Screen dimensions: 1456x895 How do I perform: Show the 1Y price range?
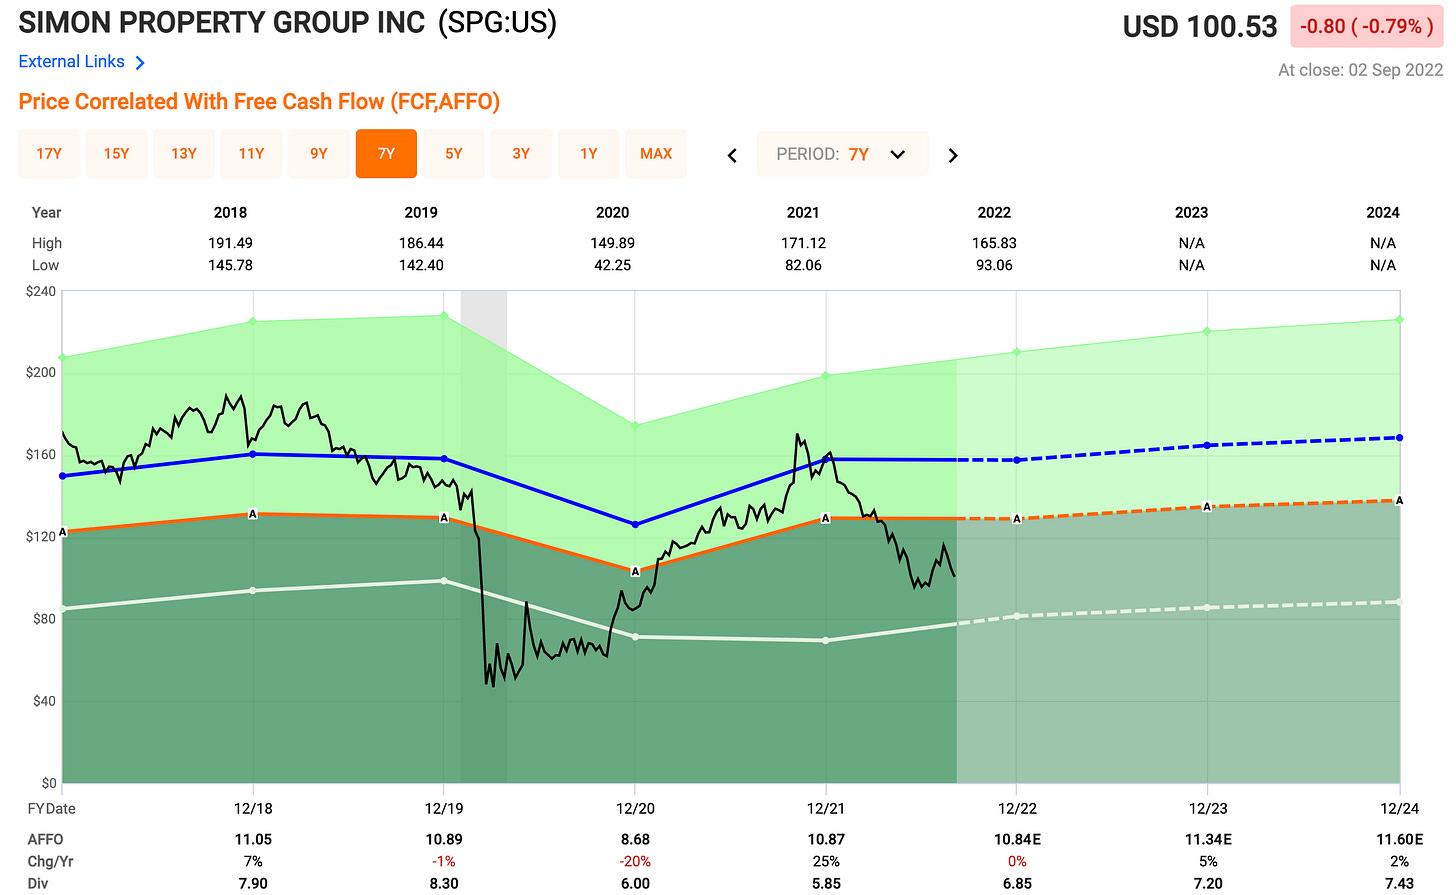point(589,154)
